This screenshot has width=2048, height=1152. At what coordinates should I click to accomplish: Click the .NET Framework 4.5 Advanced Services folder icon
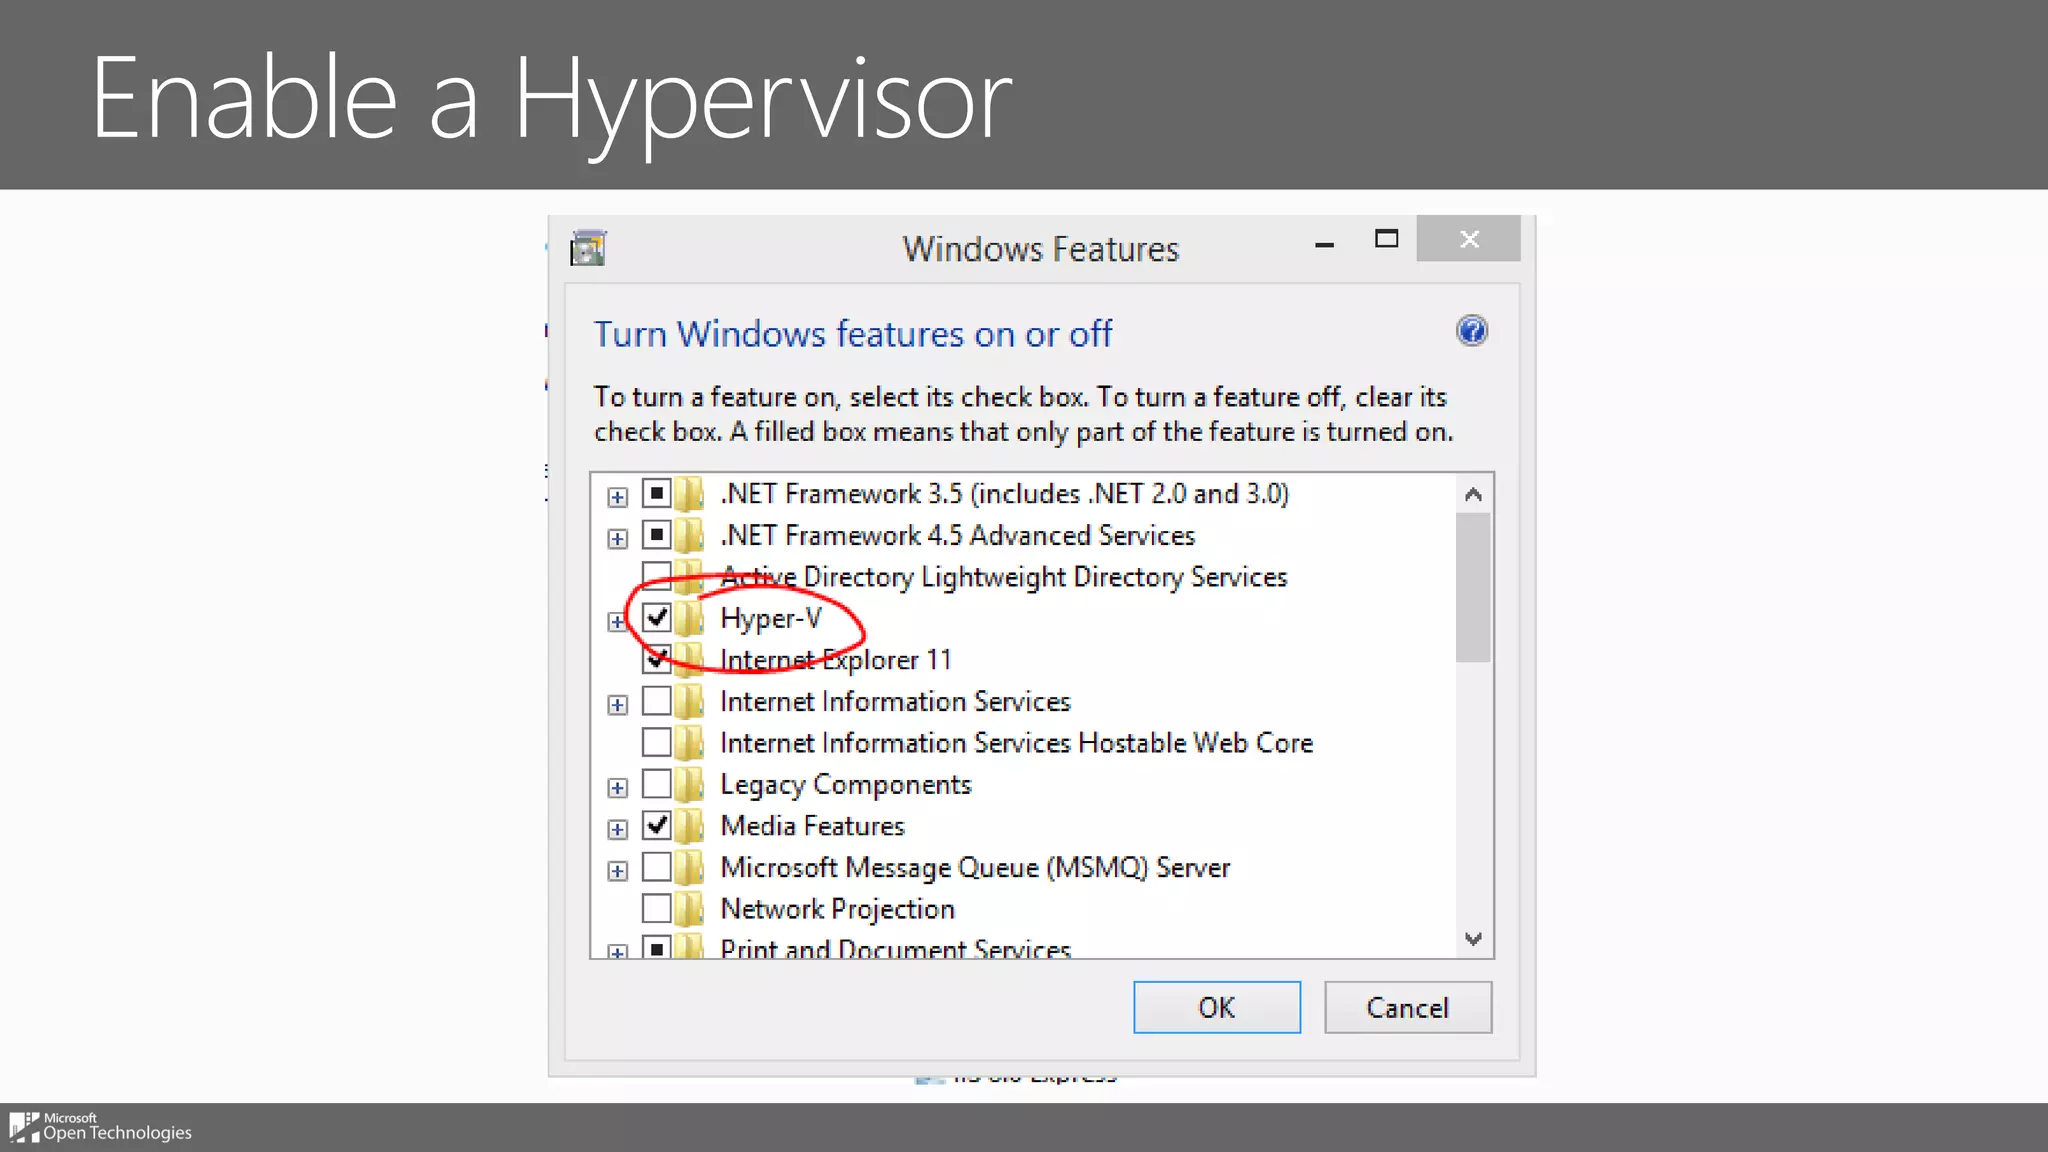tap(689, 536)
